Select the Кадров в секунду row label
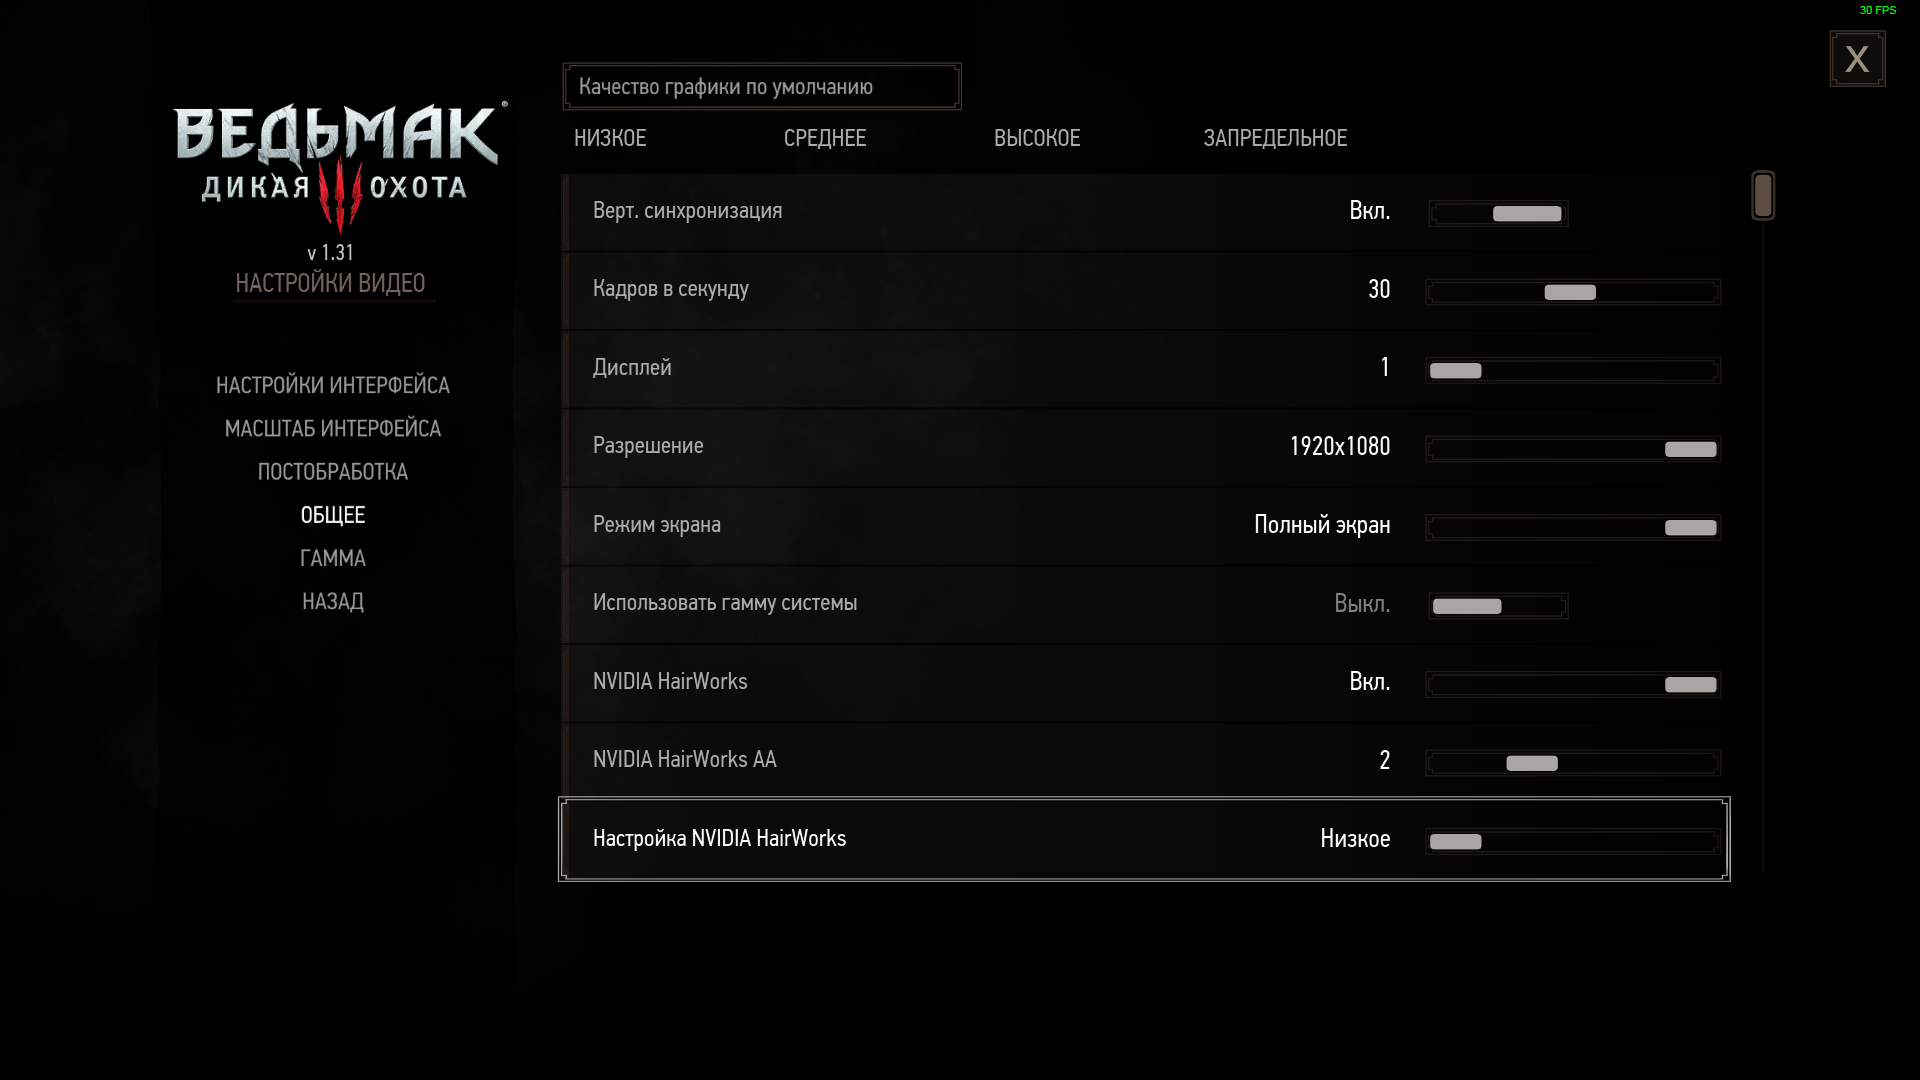This screenshot has height=1080, width=1920. (x=670, y=289)
